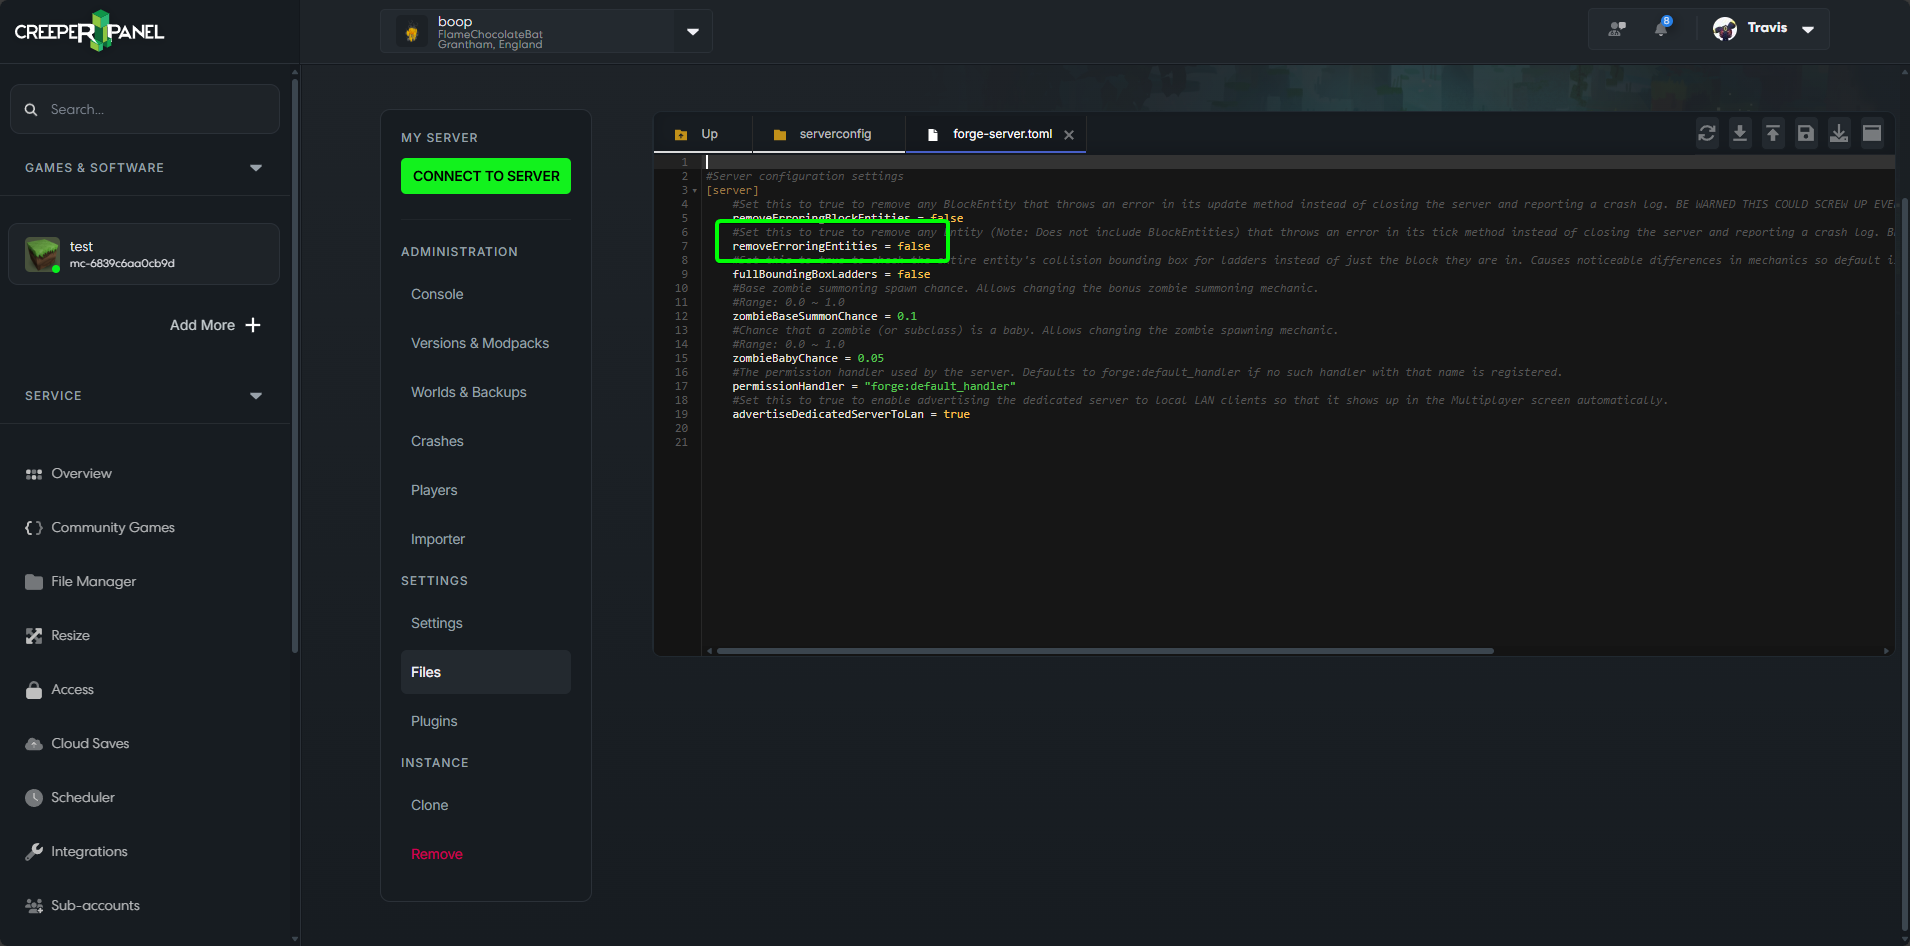Open the notifications bell with 8 alerts
This screenshot has width=1910, height=946.
click(1660, 29)
